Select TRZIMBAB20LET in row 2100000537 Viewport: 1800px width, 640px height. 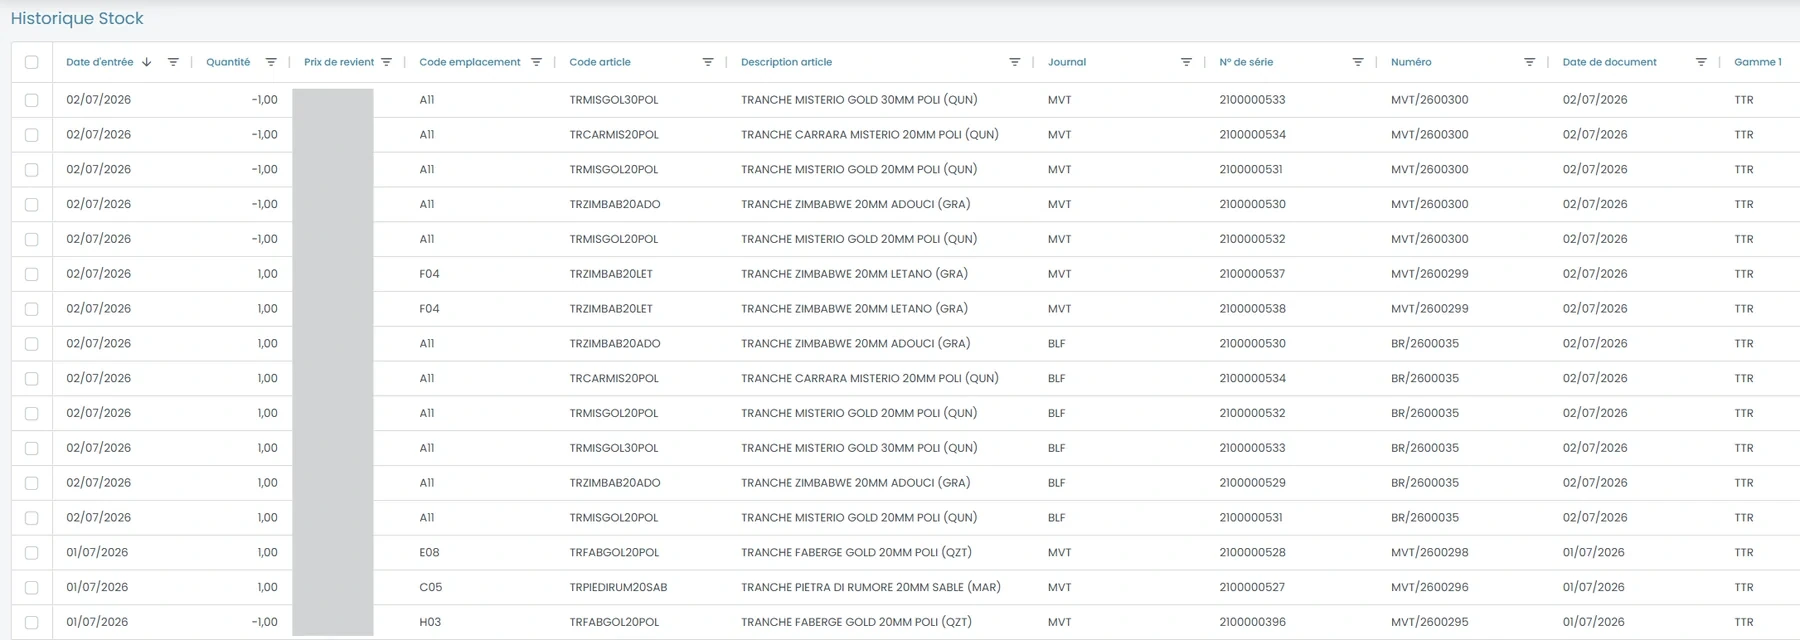611,274
